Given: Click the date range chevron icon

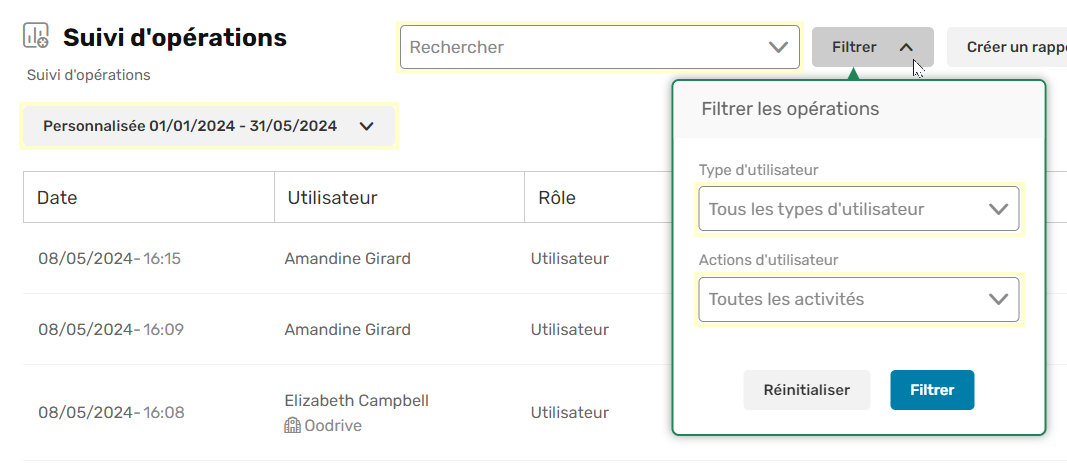Looking at the screenshot, I should tap(367, 127).
